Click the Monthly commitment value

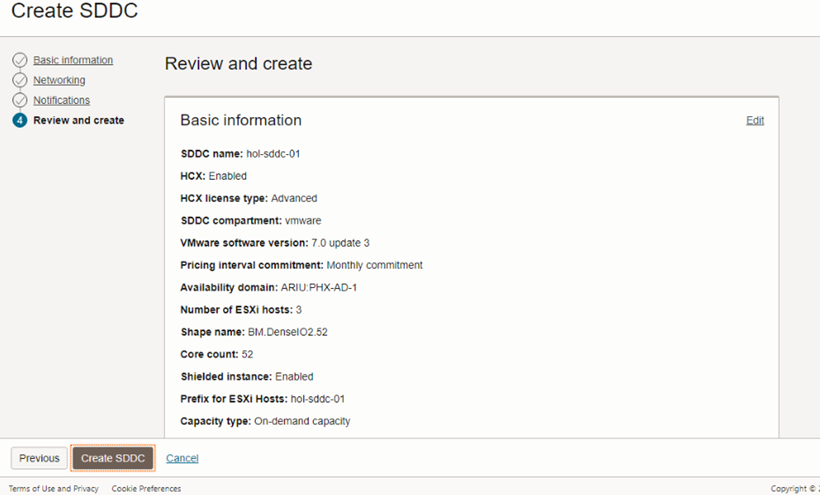click(374, 265)
